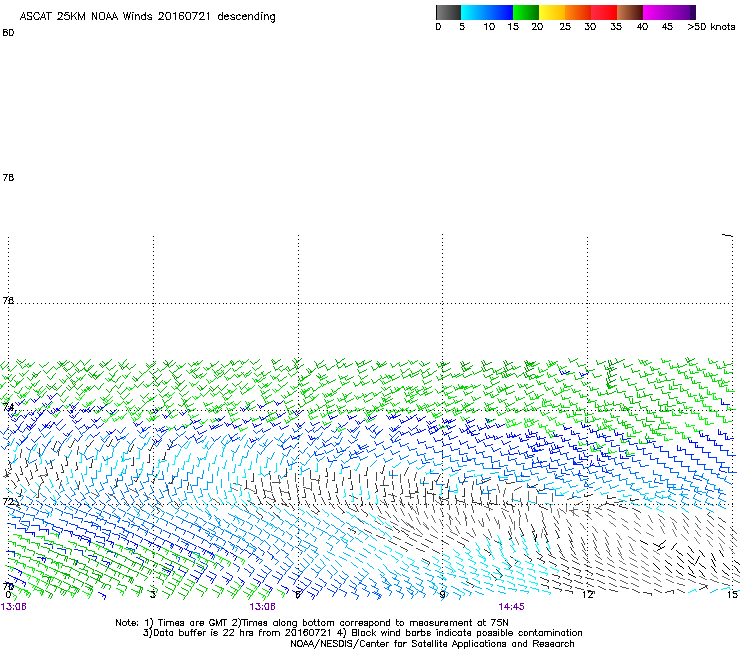740x650 pixels.
Task: Click the legend value 35 under the color bar
Action: point(616,27)
